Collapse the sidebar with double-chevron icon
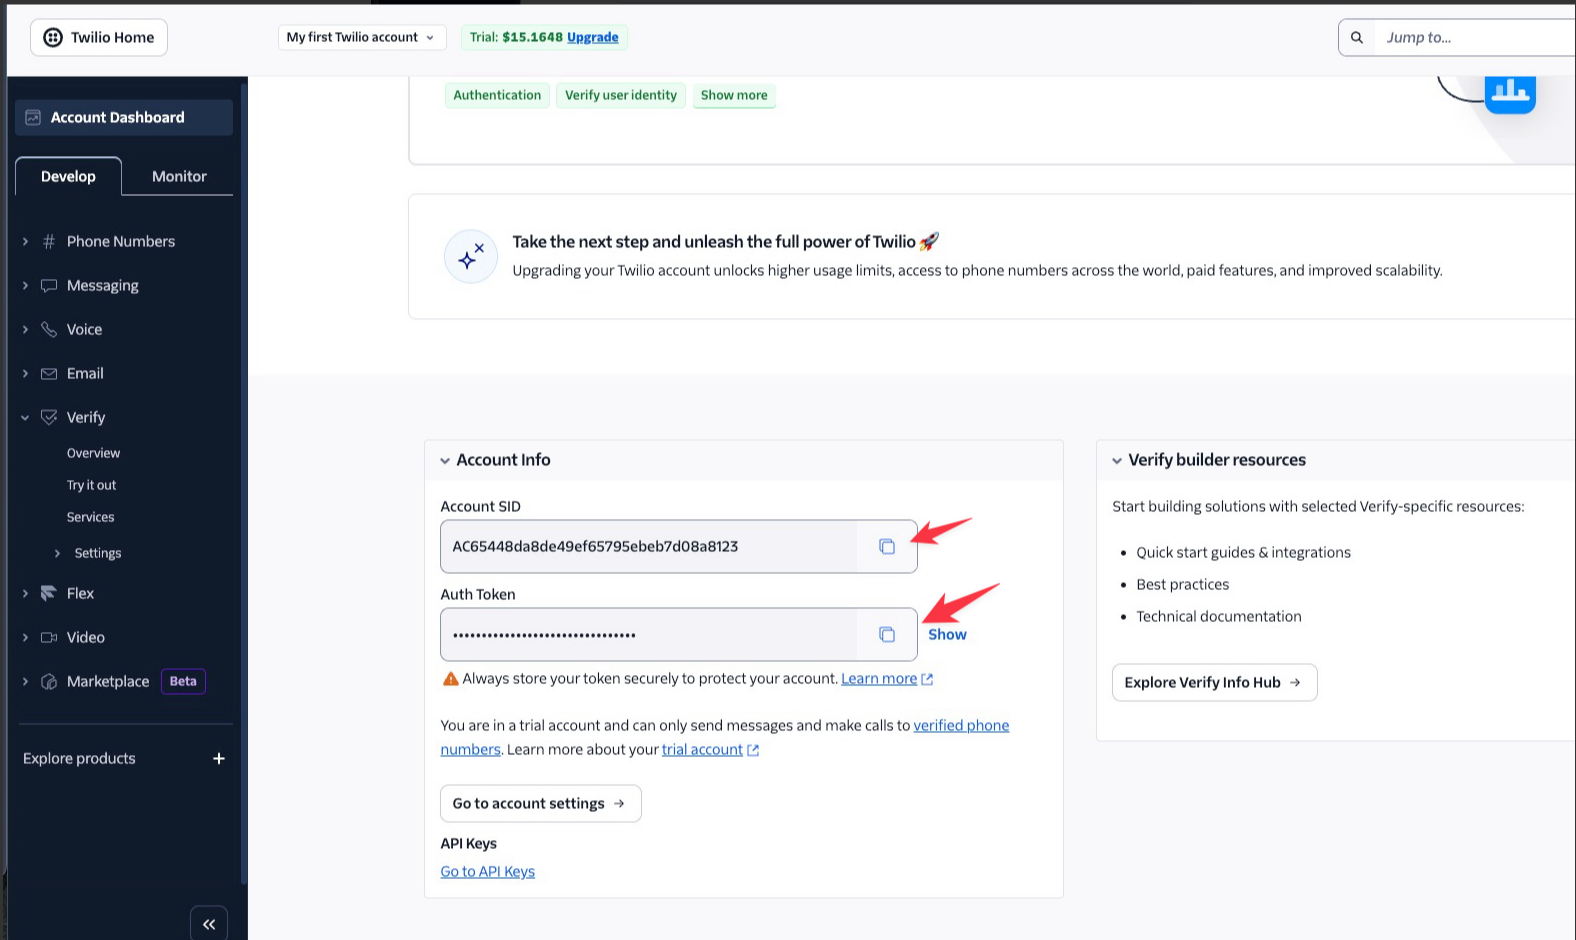The image size is (1576, 940). point(209,924)
